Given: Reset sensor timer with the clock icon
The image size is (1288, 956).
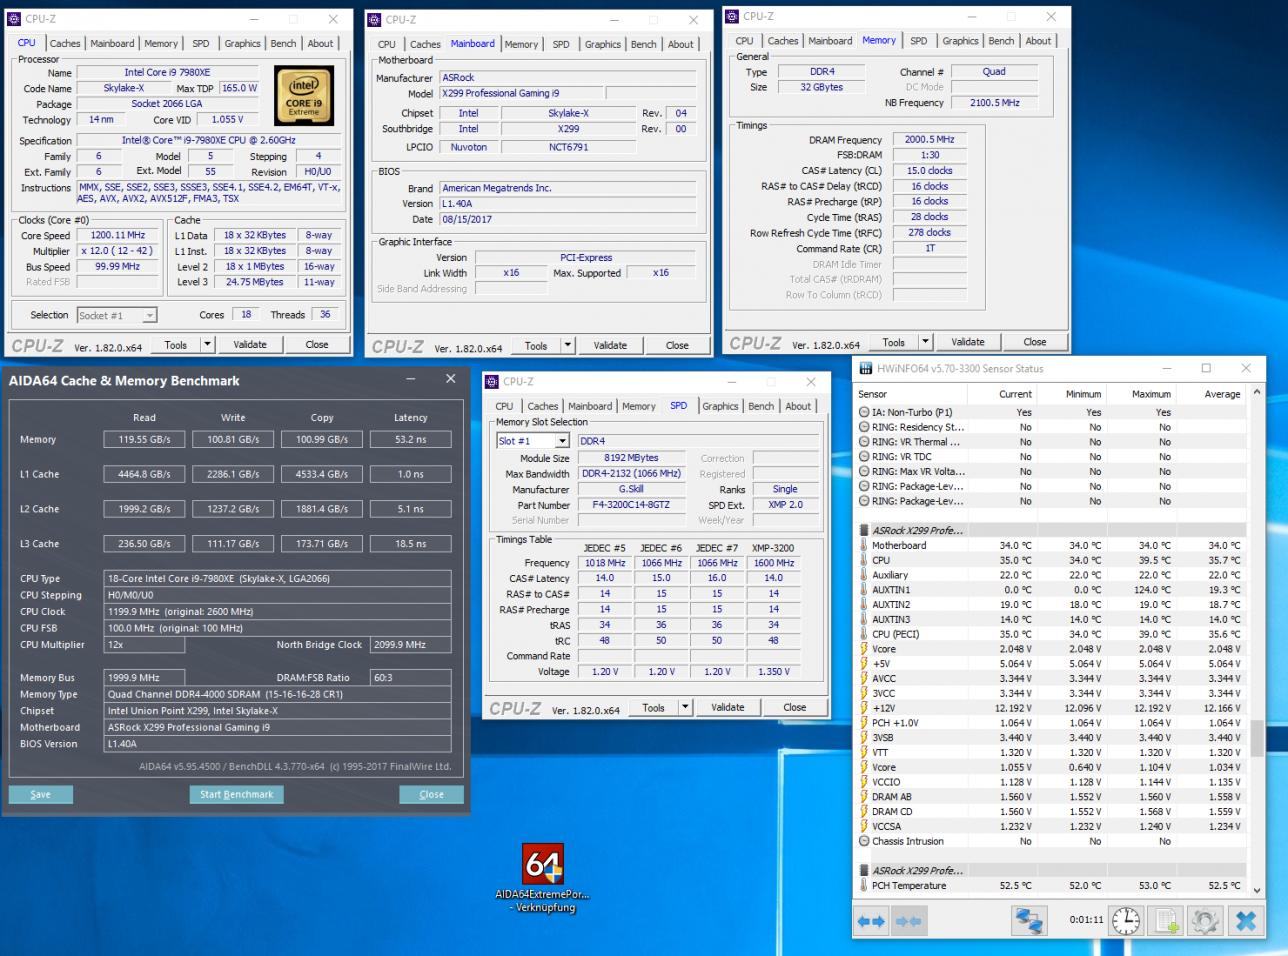Looking at the screenshot, I should click(x=1126, y=920).
